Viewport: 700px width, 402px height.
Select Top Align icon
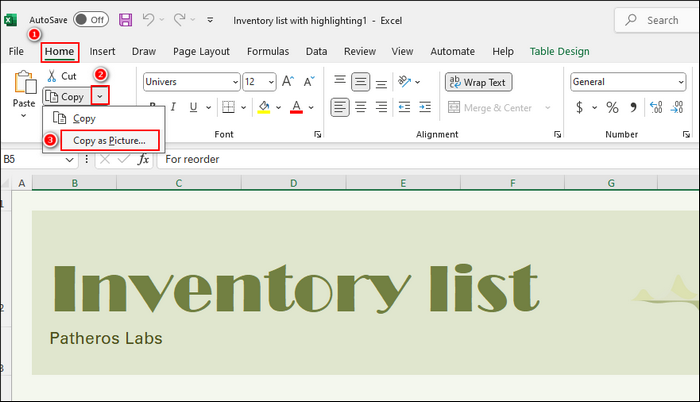(x=340, y=81)
